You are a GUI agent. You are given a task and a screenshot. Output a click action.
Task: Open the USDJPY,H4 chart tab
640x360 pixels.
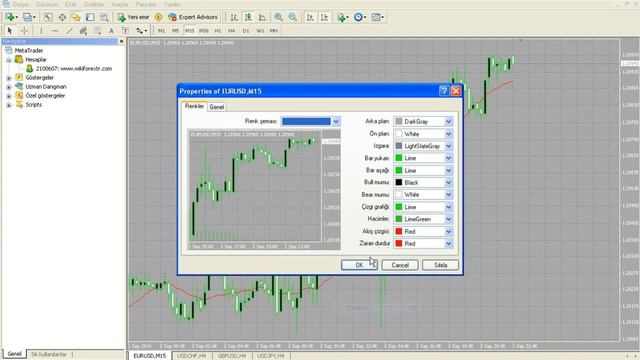[271, 356]
